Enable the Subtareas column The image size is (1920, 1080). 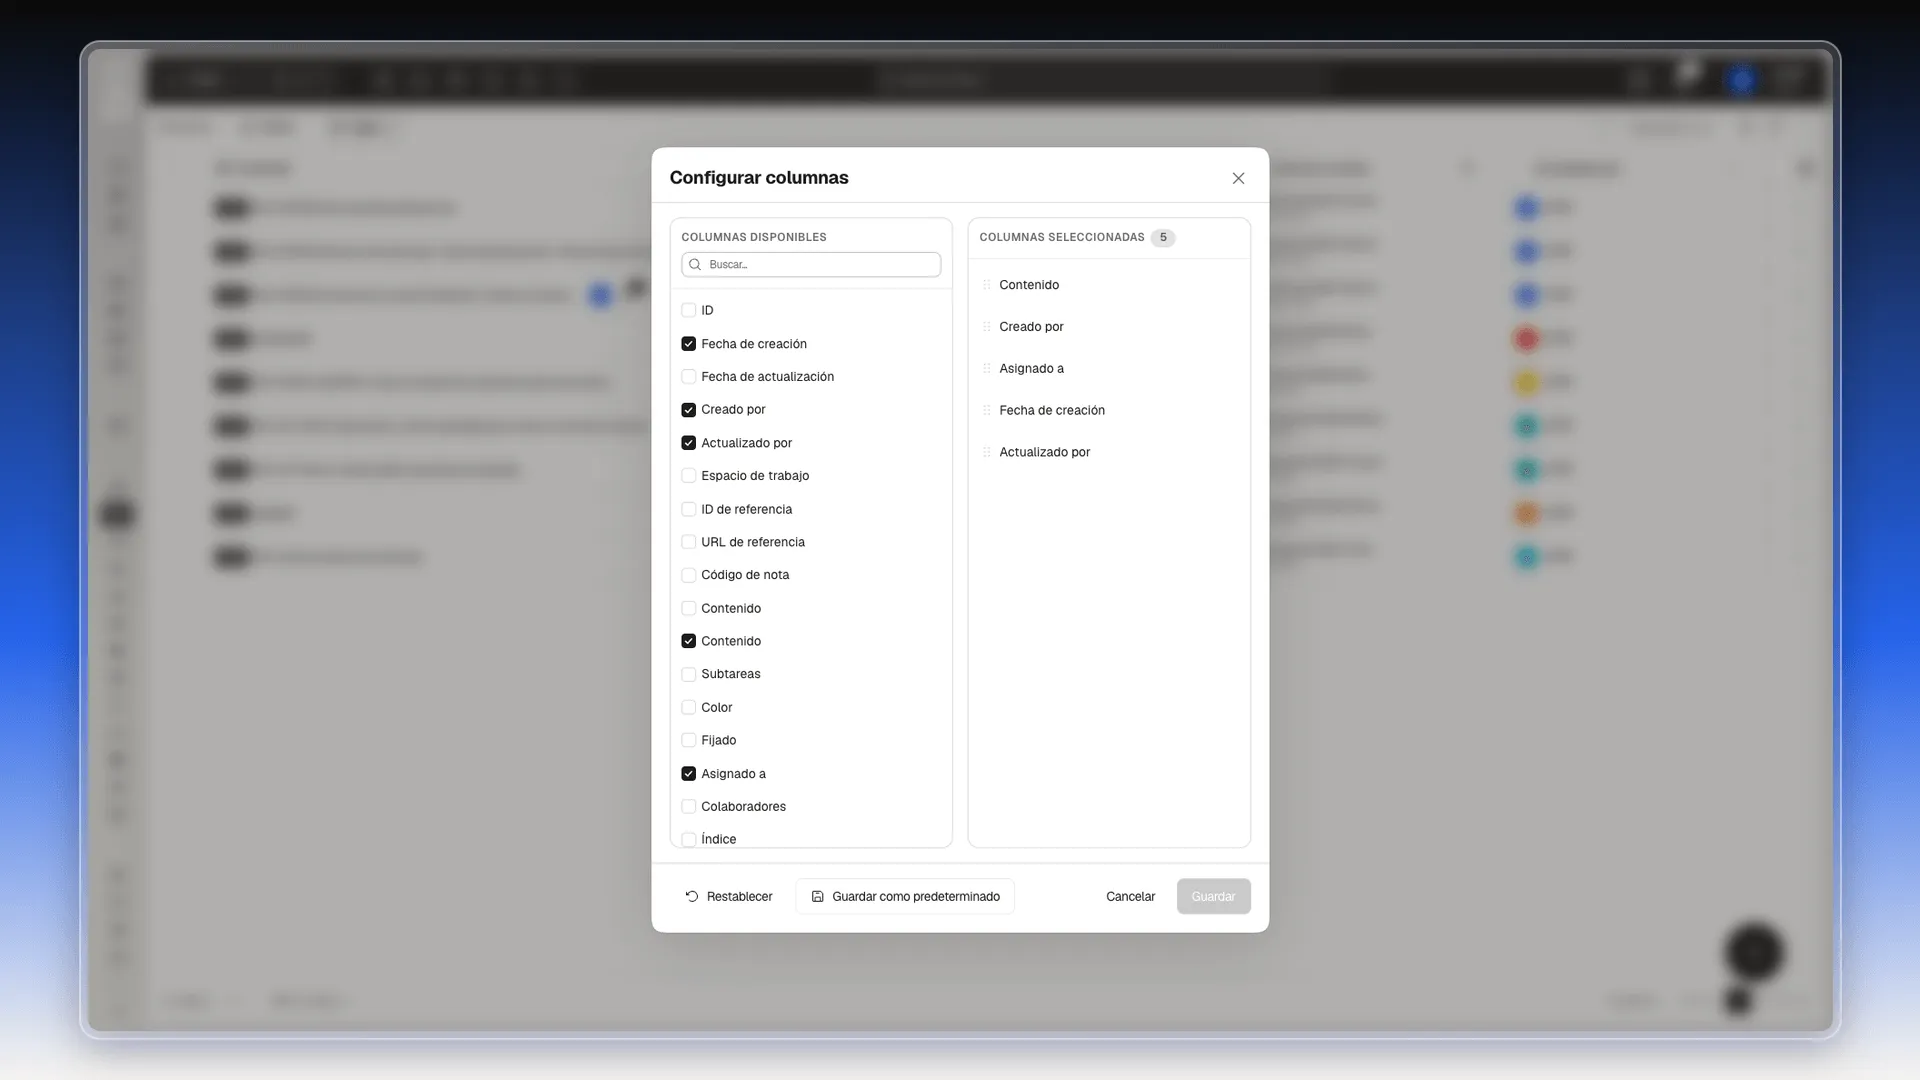688,674
